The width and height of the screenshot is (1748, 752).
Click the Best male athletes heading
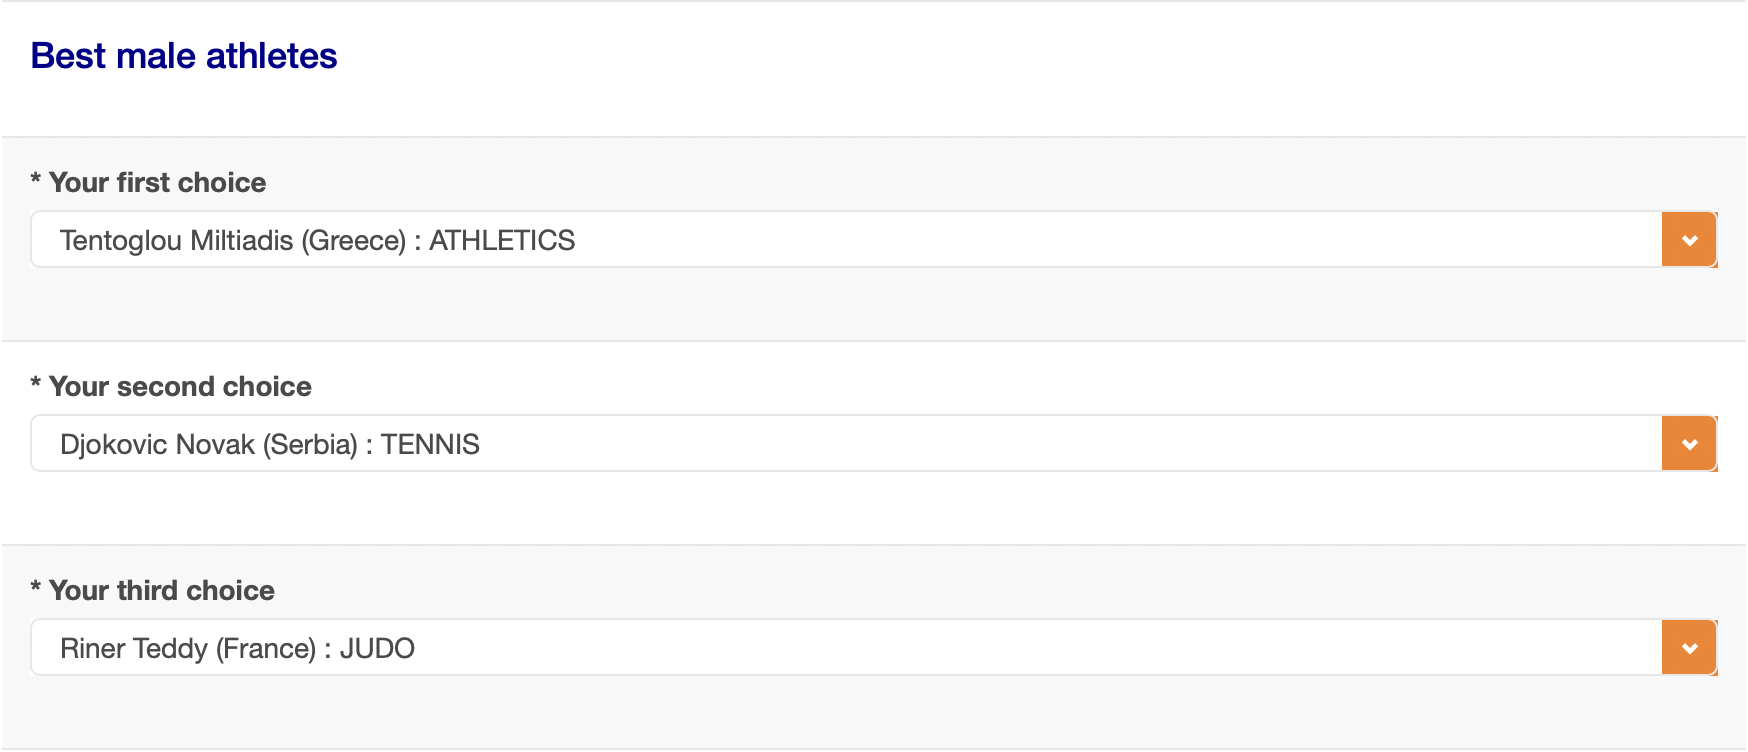point(184,56)
